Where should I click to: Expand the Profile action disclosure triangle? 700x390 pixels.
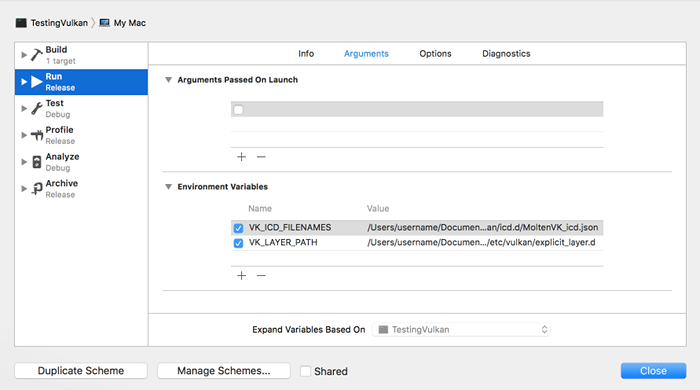point(24,135)
